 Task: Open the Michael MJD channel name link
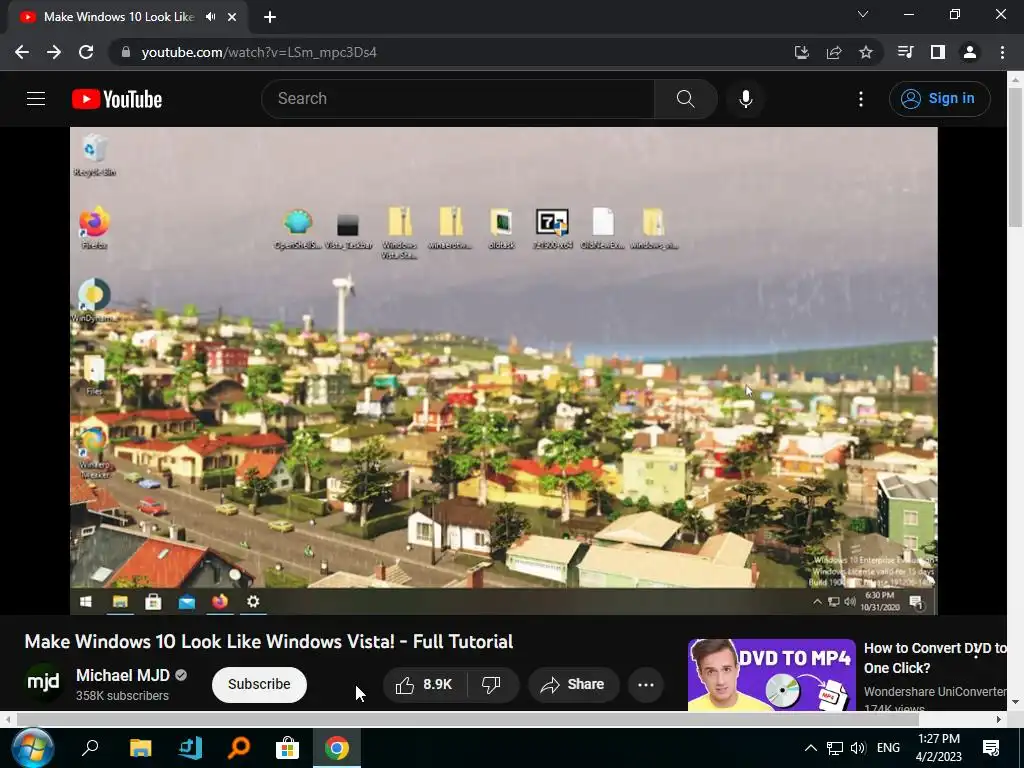coord(123,675)
